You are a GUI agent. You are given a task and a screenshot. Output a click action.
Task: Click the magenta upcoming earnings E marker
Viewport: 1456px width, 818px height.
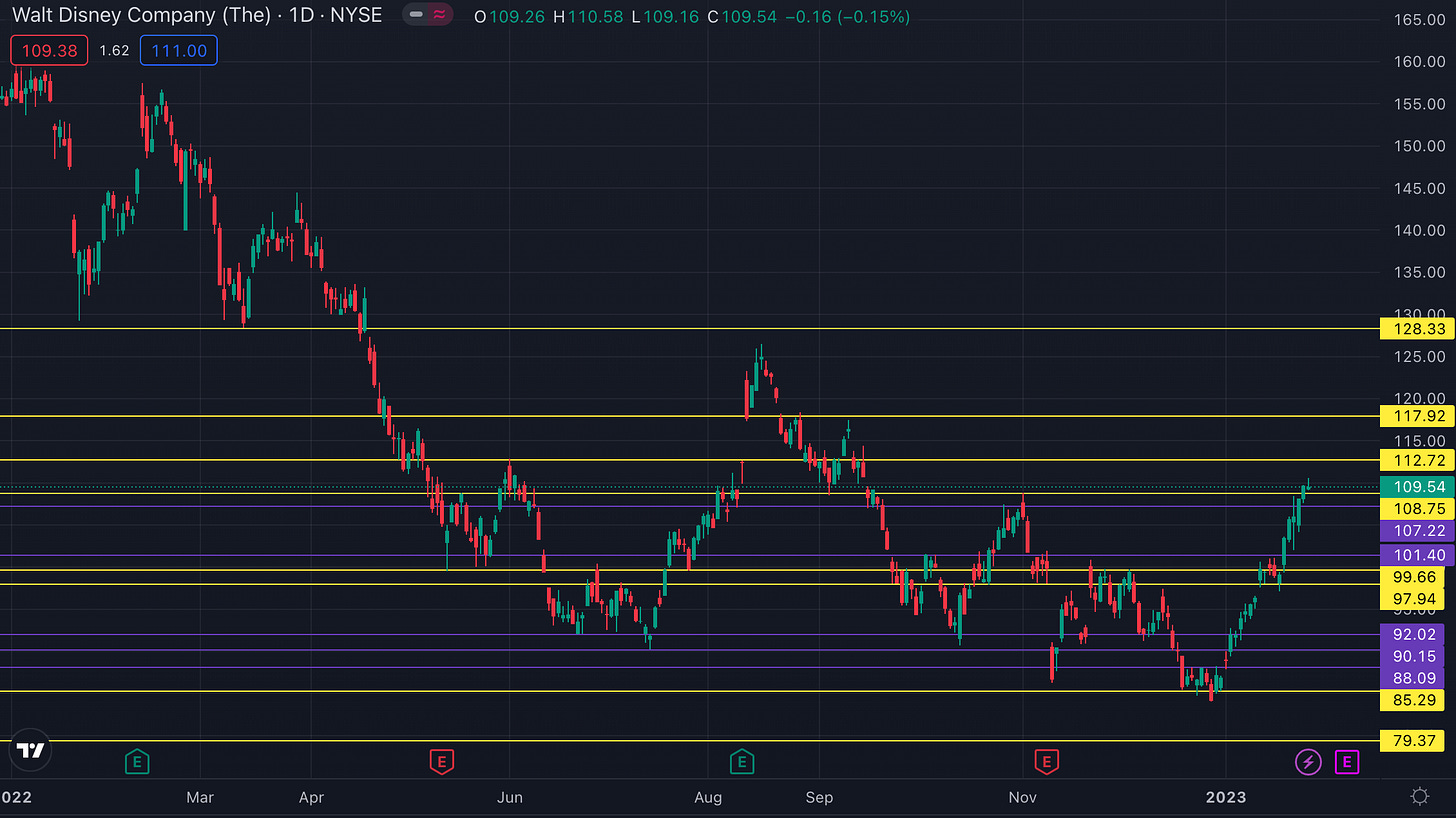(x=1347, y=763)
